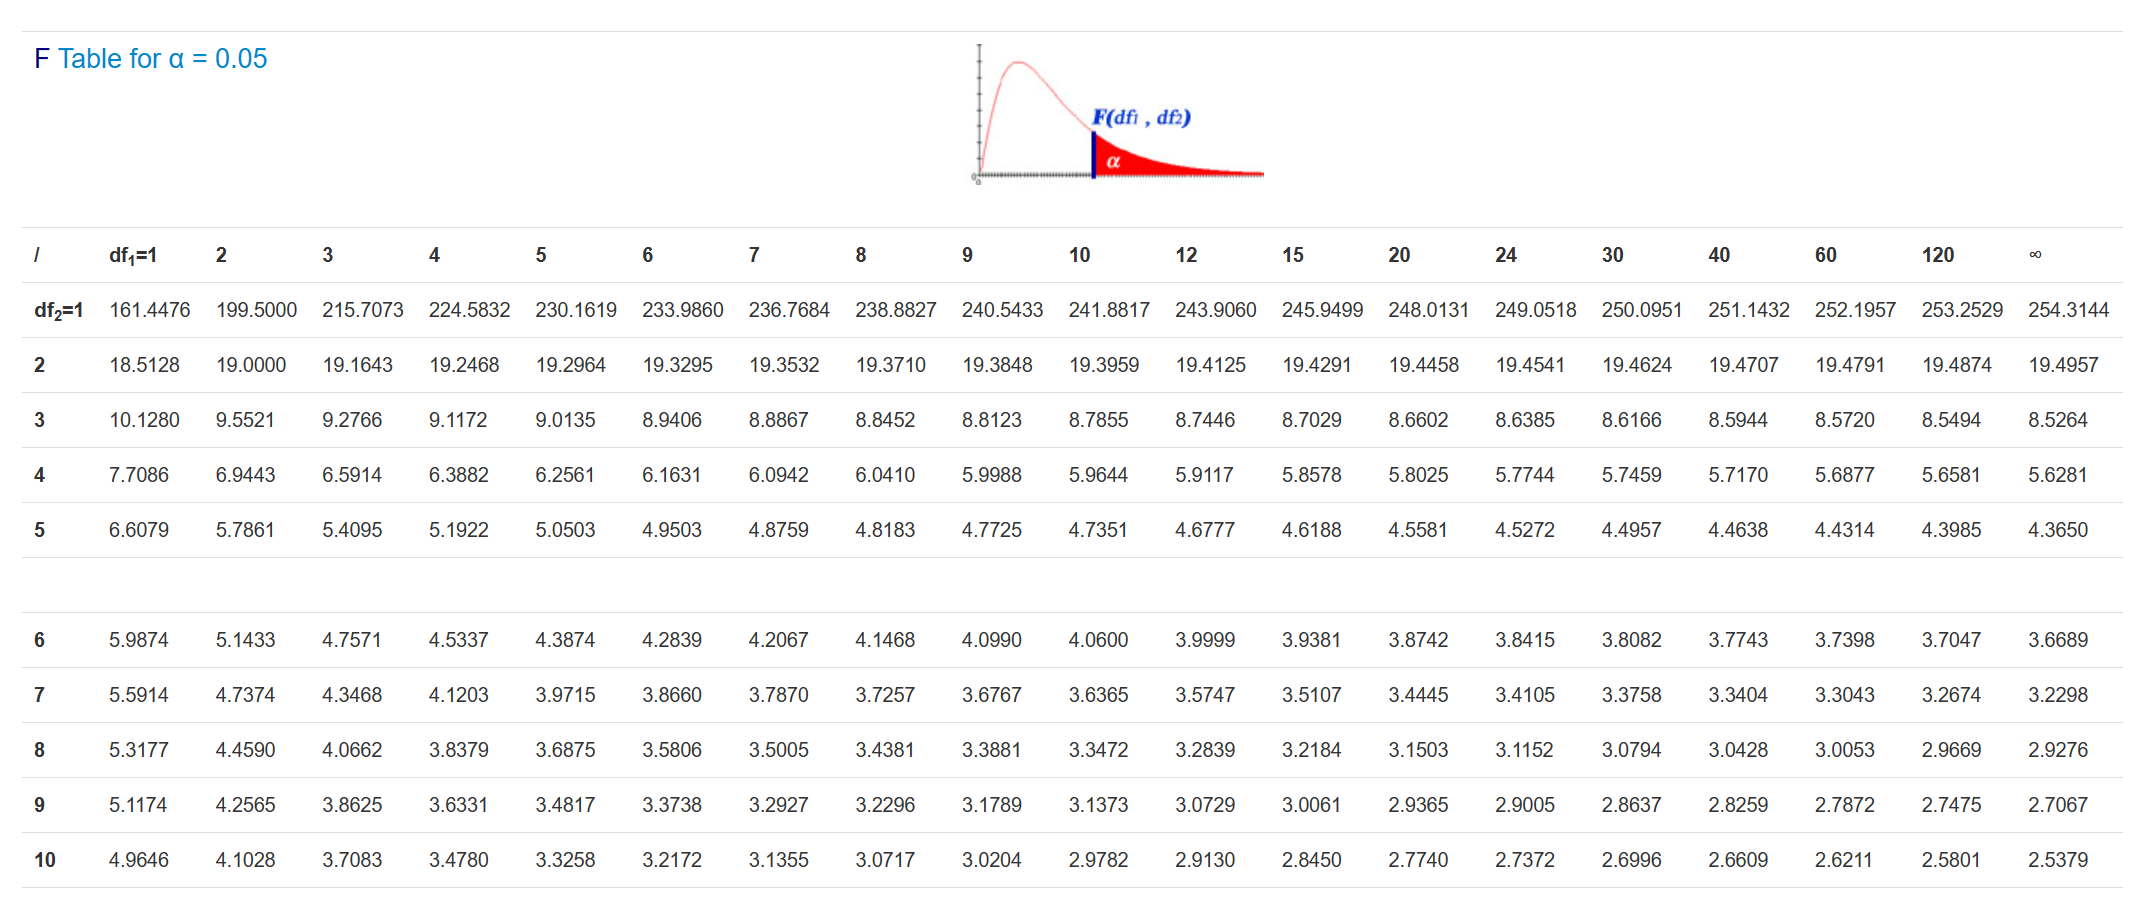
Task: Click the slash symbol in header corner
Action: (37, 255)
